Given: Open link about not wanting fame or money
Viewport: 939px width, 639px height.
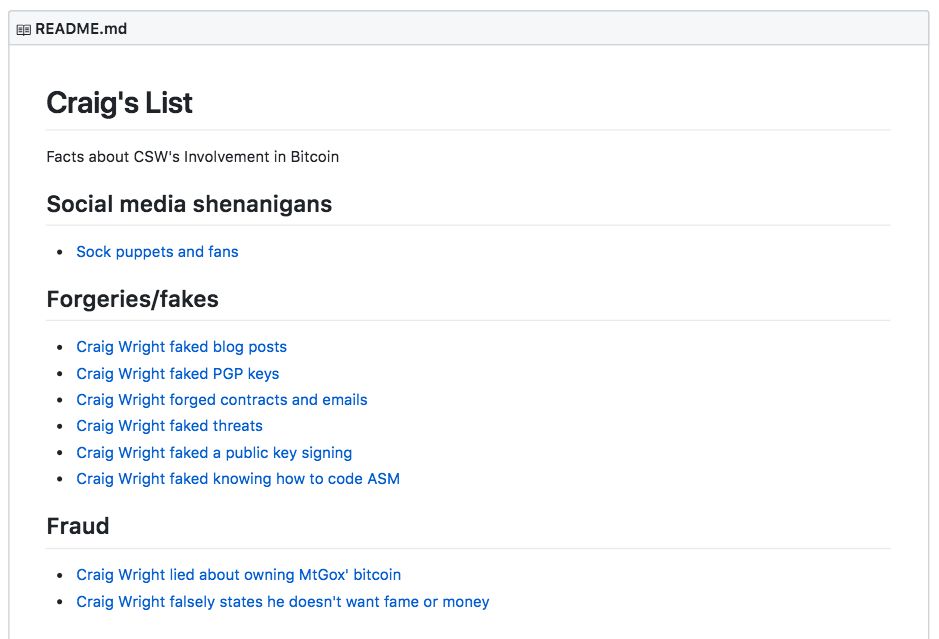Looking at the screenshot, I should tap(283, 601).
